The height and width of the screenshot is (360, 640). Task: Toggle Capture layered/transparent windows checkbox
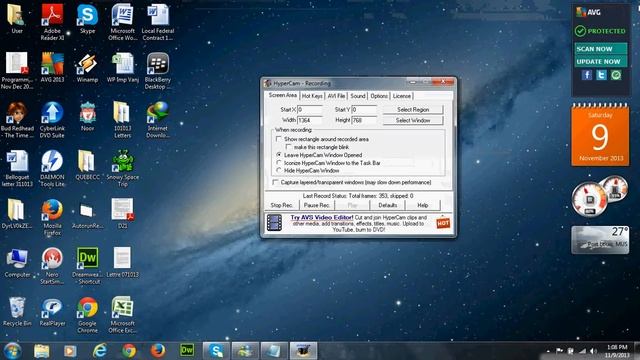click(x=276, y=182)
